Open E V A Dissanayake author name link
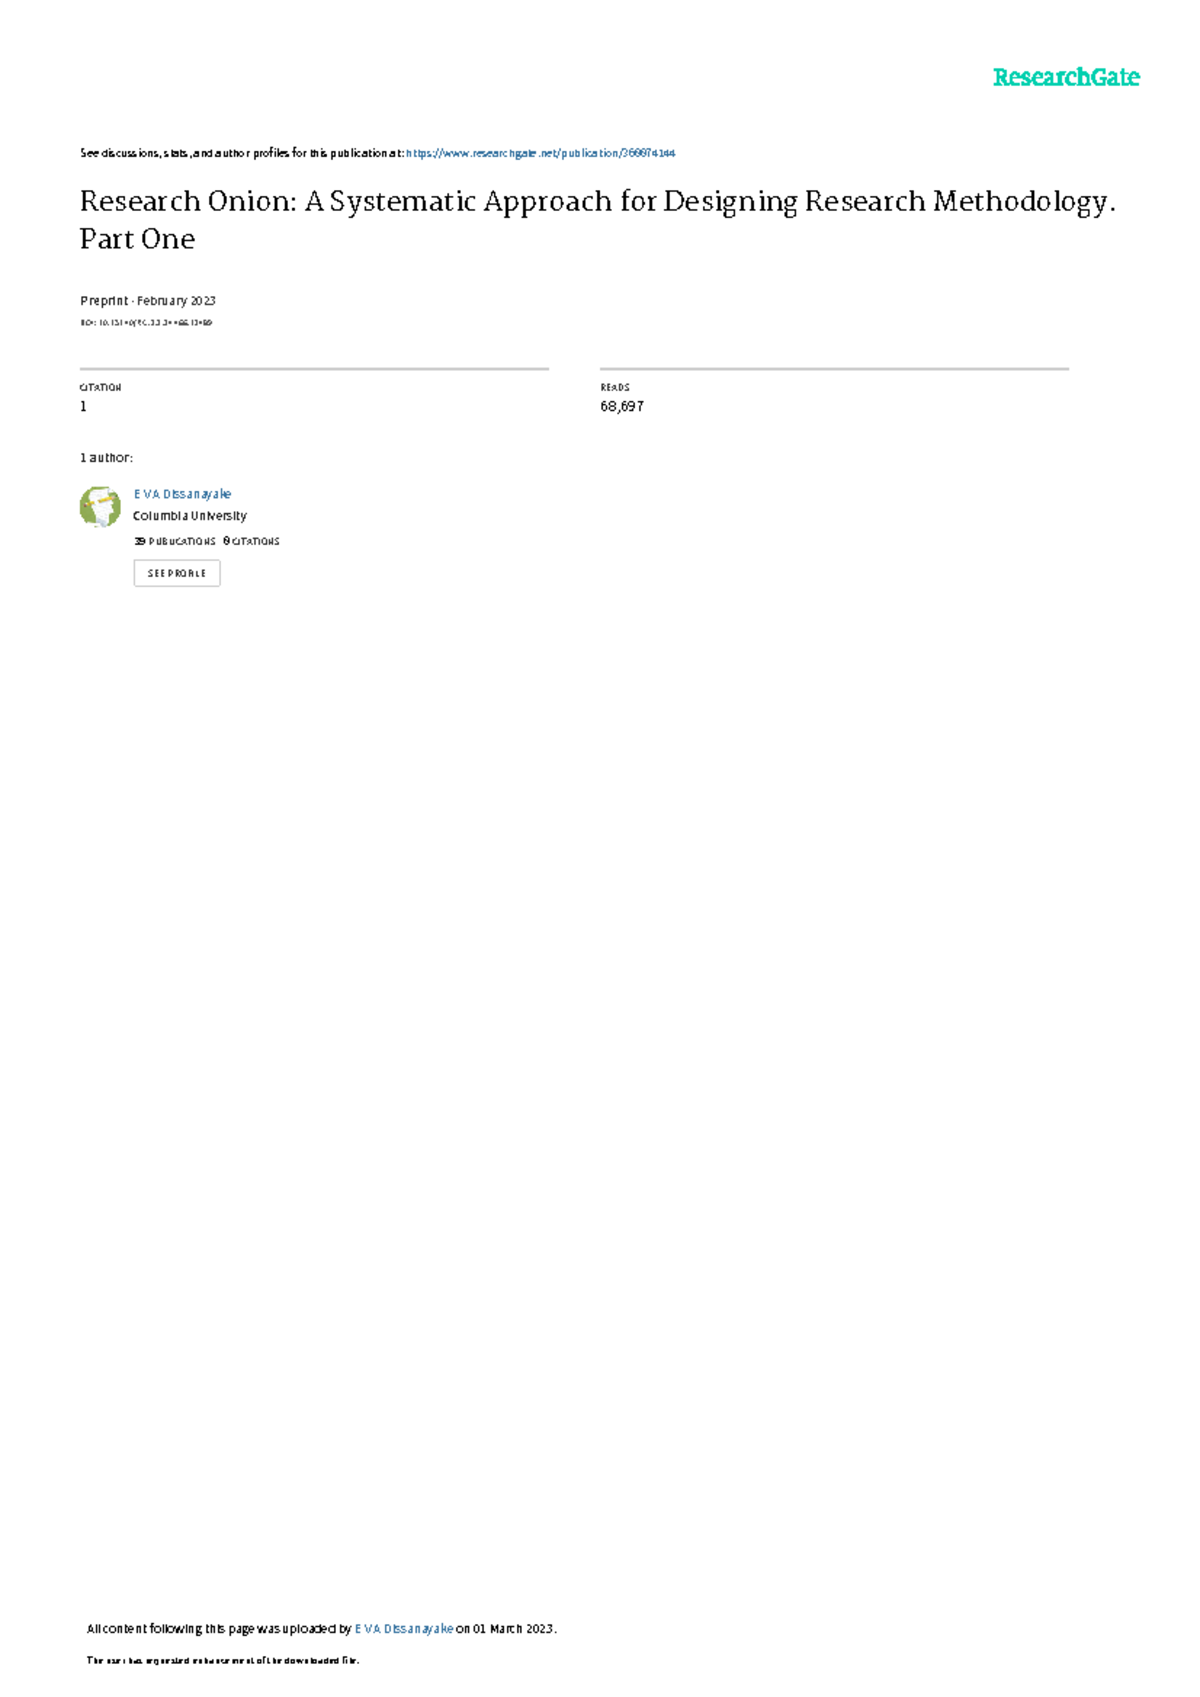This screenshot has width=1200, height=1697. tap(182, 494)
